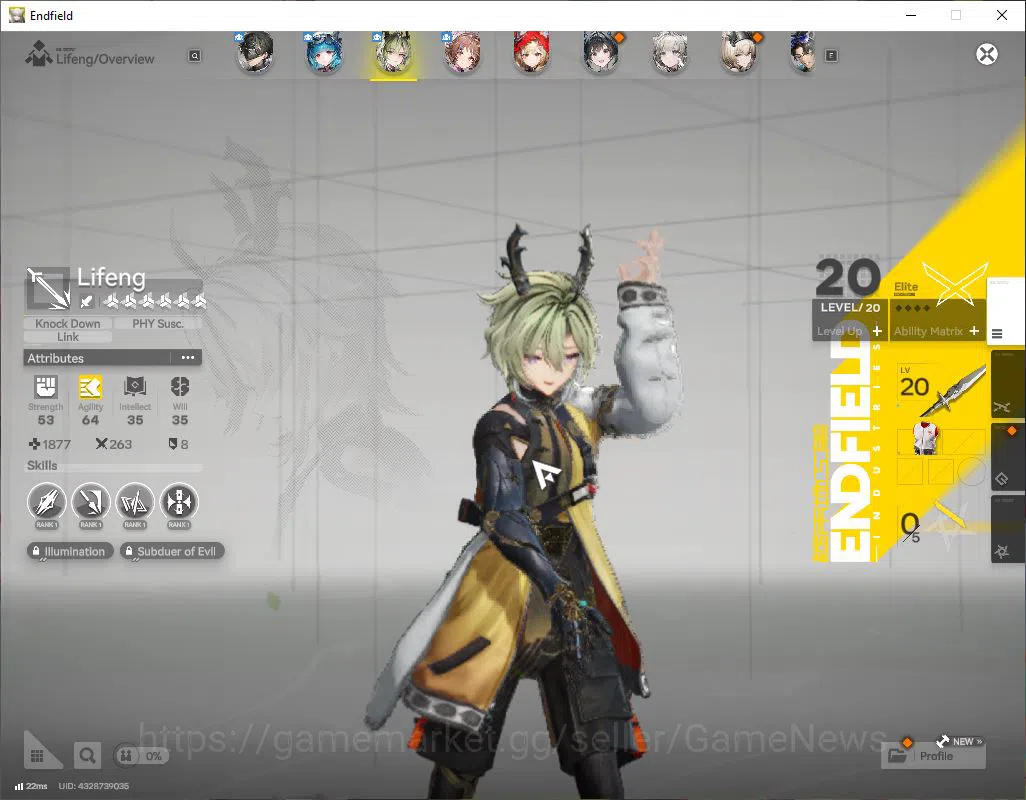Open the Knock Down tag
Screen dimensions: 1026x800
tap(67, 323)
